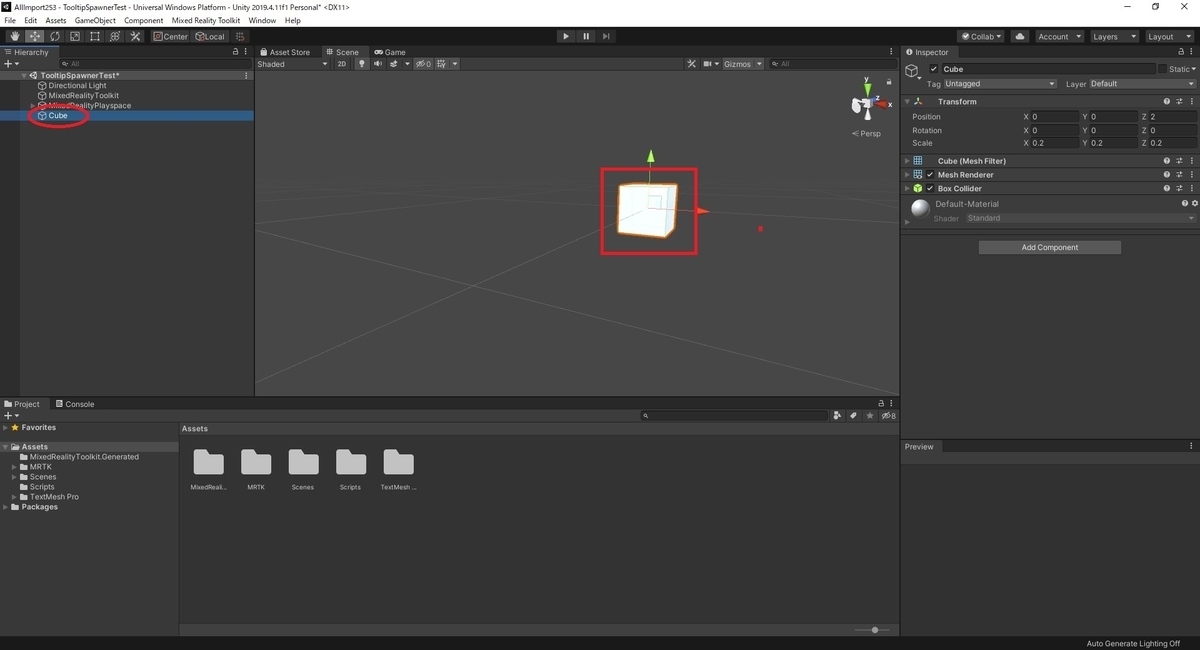Select the Scale tool in the toolbar

tap(75, 36)
